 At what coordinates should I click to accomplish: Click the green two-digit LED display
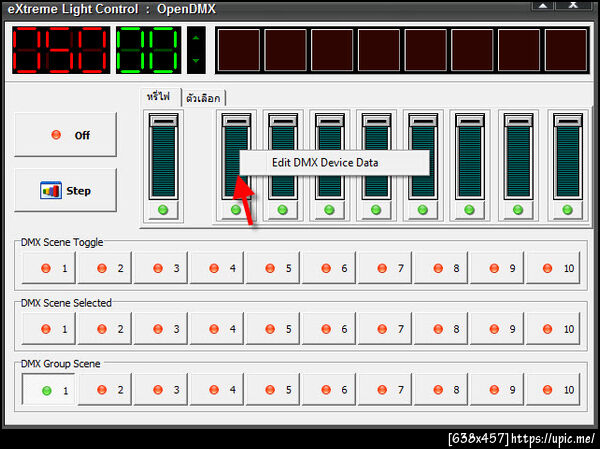click(x=148, y=50)
